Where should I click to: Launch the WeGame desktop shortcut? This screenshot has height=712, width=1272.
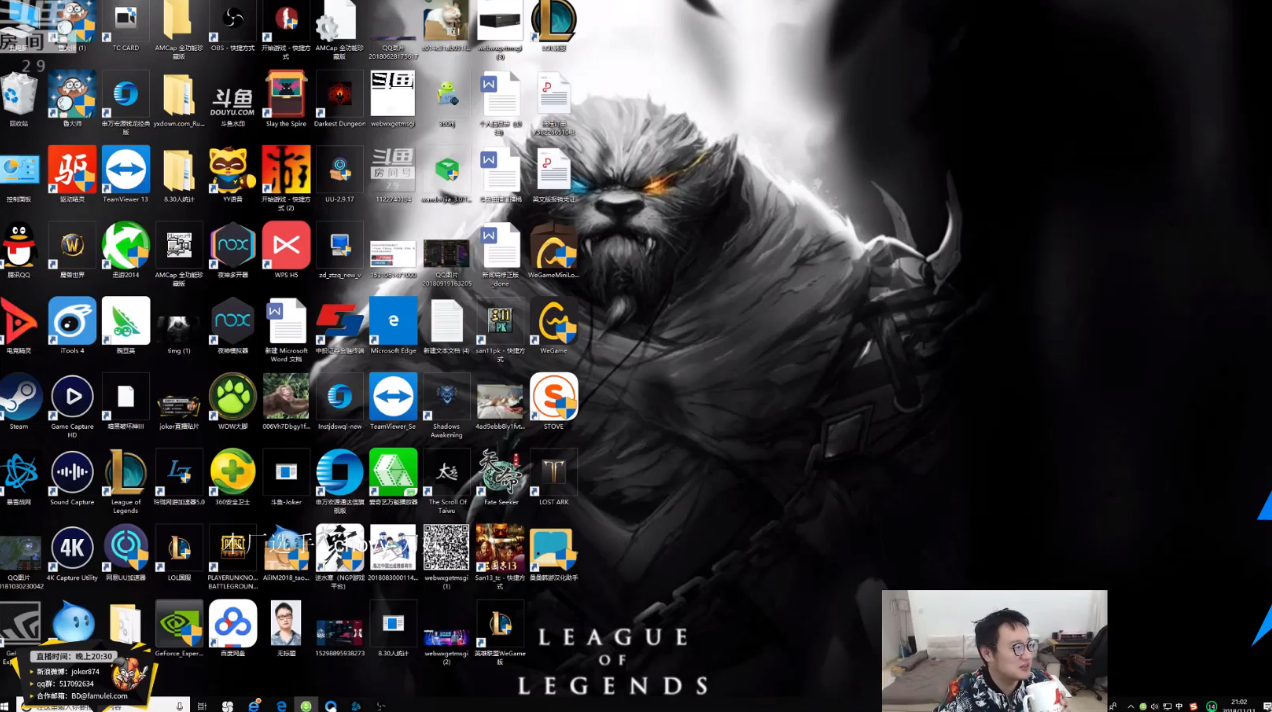(554, 321)
